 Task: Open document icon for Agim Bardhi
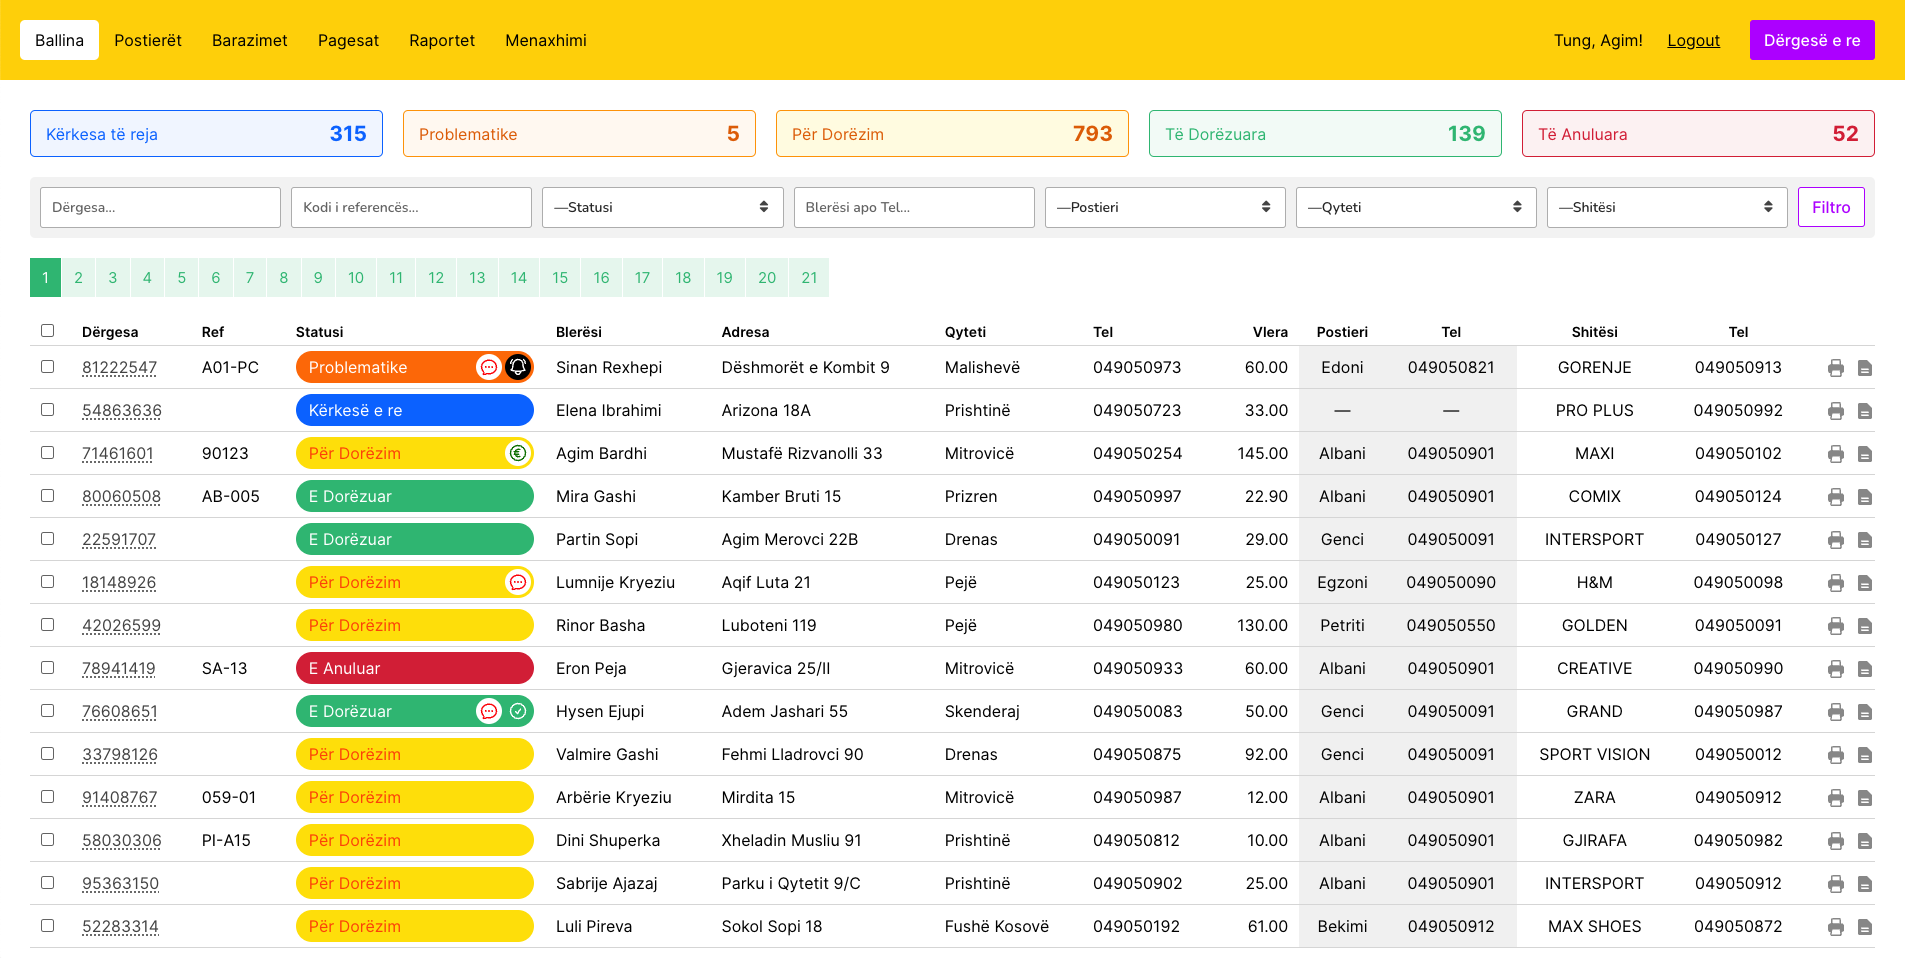coord(1865,454)
